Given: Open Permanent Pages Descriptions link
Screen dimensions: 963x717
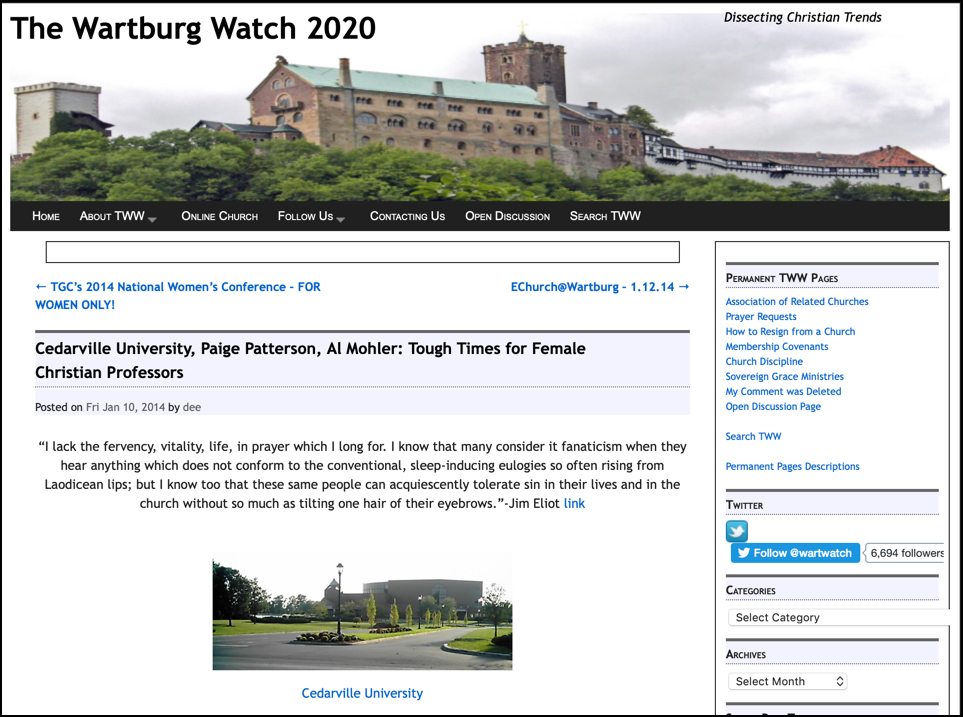Looking at the screenshot, I should click(792, 466).
